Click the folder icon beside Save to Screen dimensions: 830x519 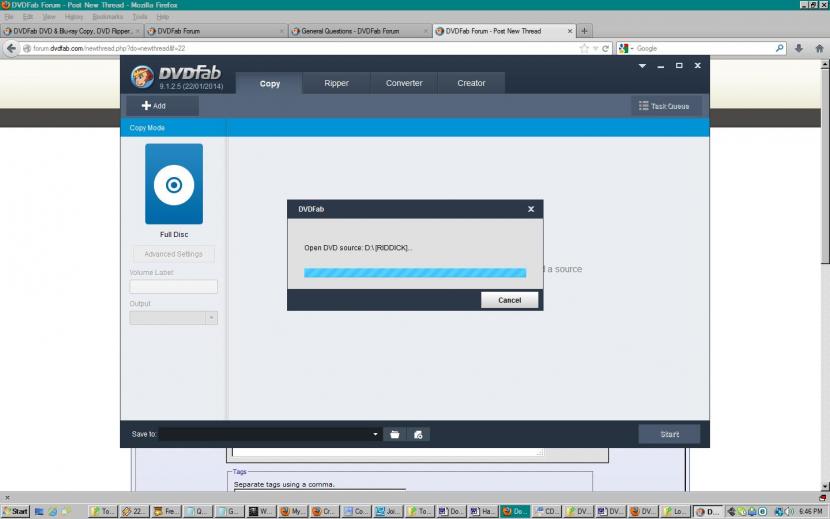tap(395, 434)
